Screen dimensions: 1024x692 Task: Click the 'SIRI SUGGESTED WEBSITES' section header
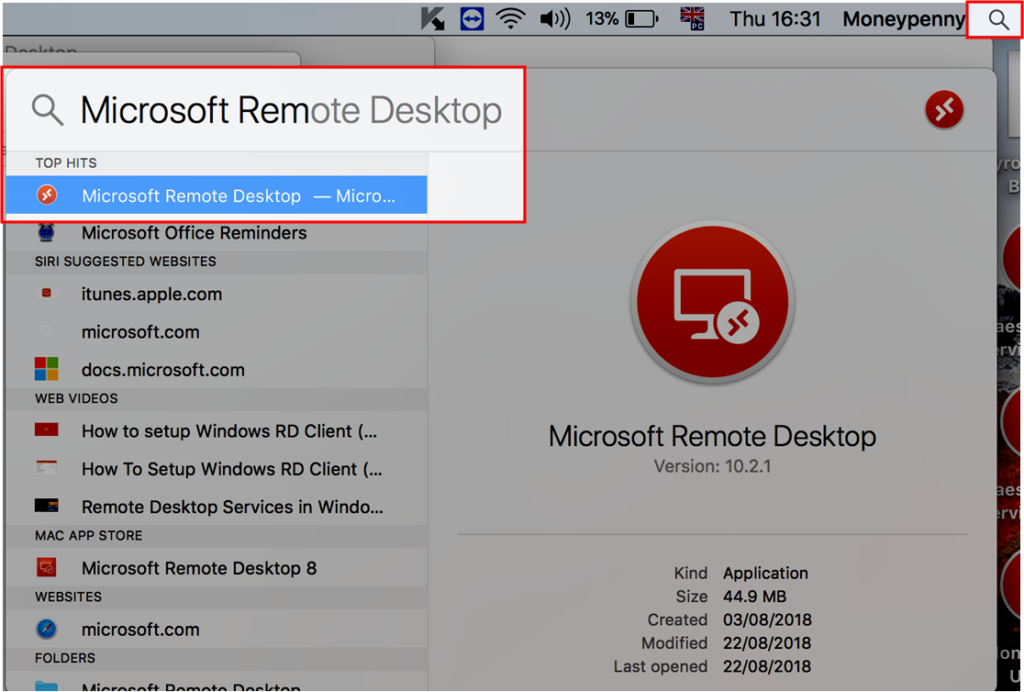[125, 262]
